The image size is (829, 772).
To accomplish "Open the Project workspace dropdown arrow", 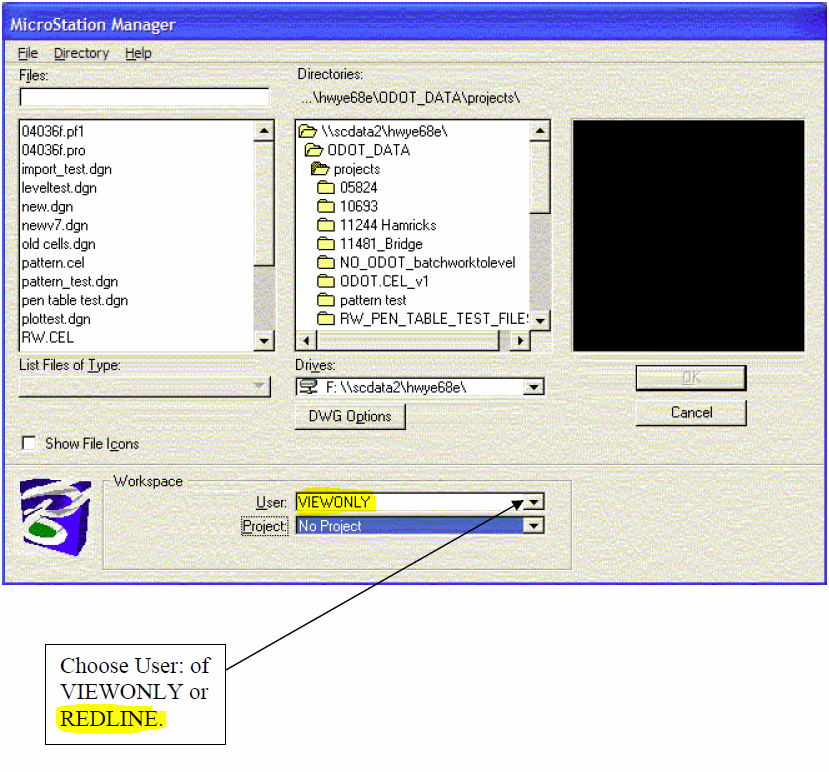I will pos(533,526).
